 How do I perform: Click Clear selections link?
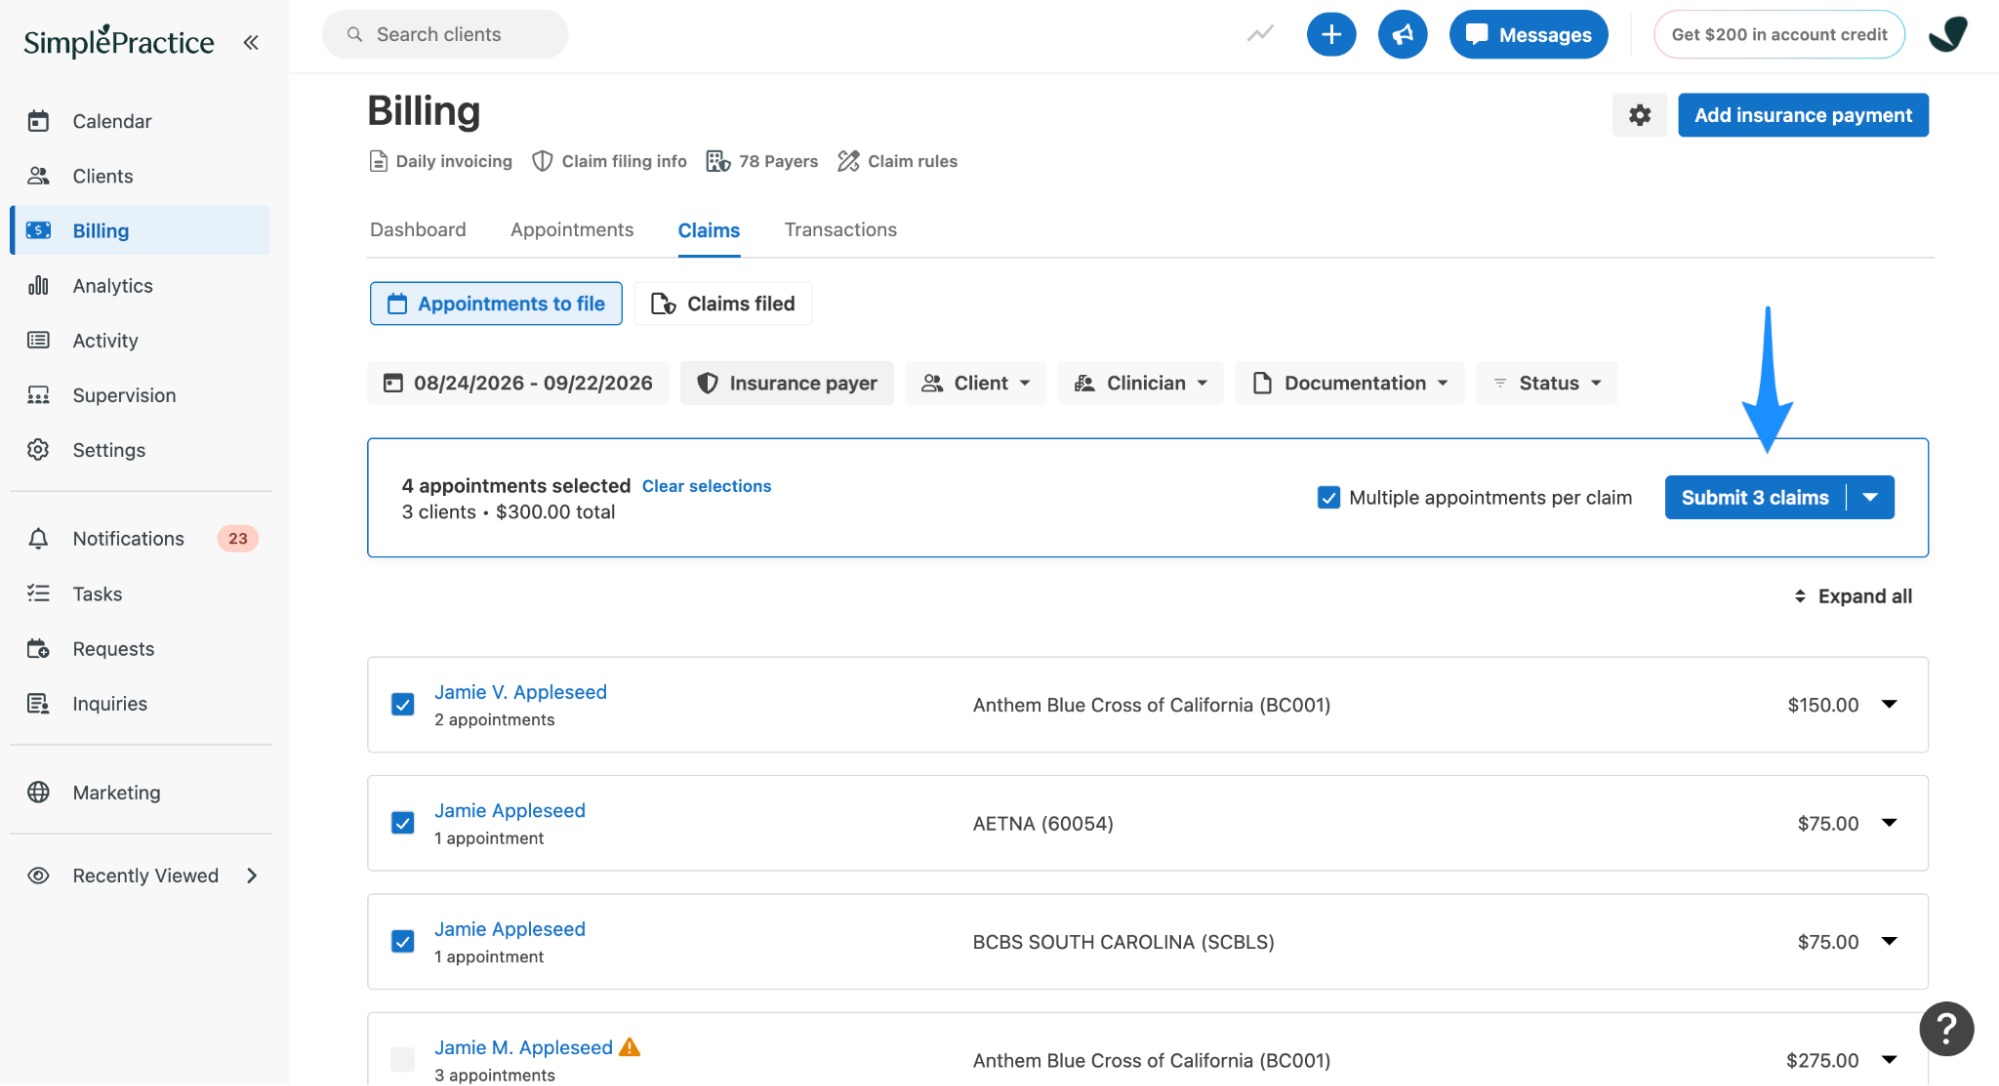pyautogui.click(x=707, y=486)
